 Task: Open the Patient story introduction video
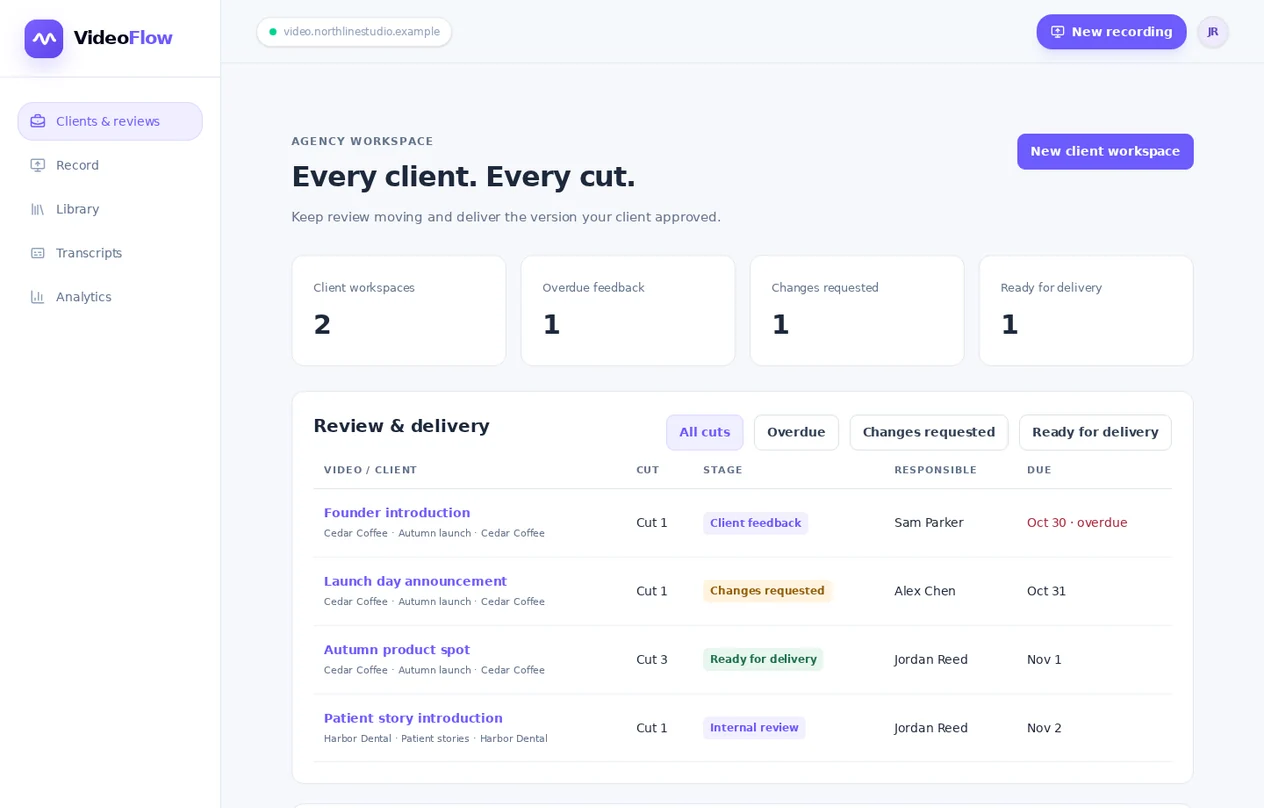[413, 718]
